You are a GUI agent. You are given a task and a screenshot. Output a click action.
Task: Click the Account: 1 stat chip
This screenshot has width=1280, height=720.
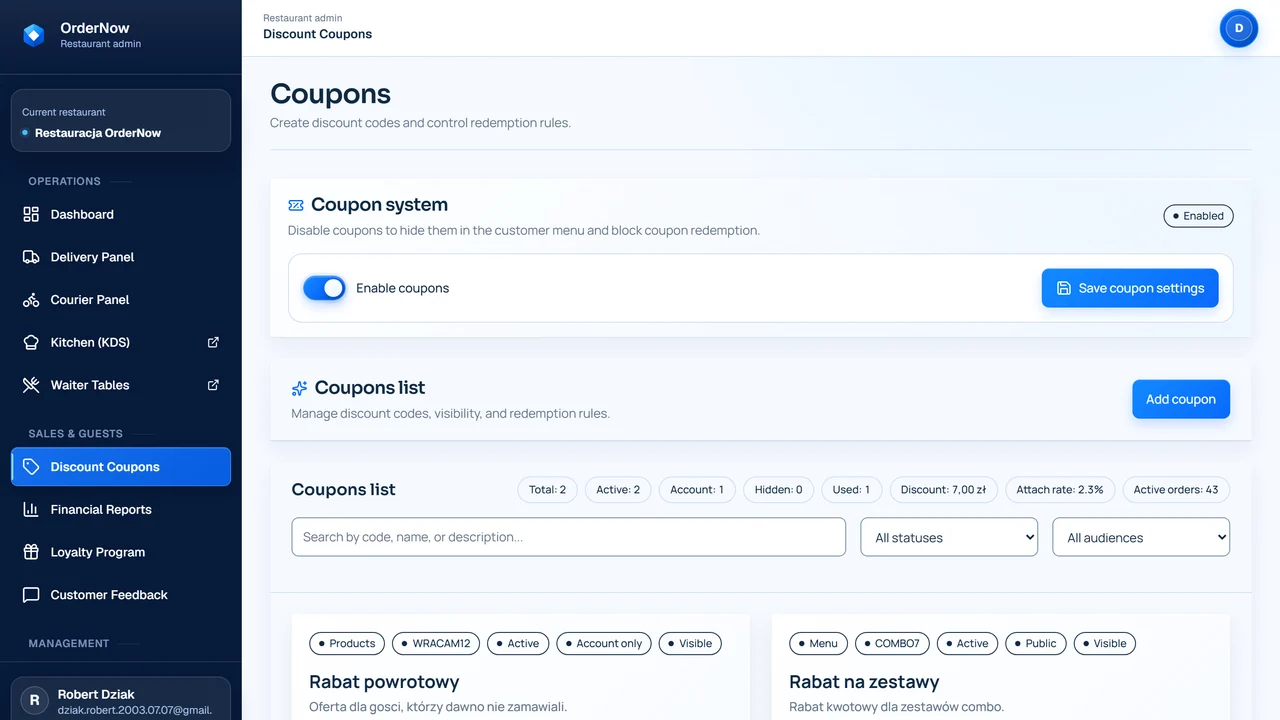(x=697, y=490)
